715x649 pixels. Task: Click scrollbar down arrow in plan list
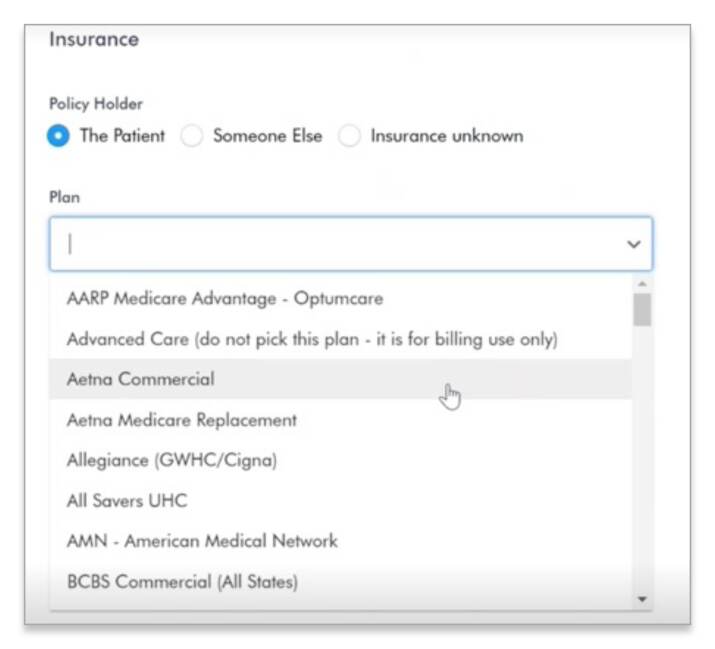pyautogui.click(x=642, y=599)
